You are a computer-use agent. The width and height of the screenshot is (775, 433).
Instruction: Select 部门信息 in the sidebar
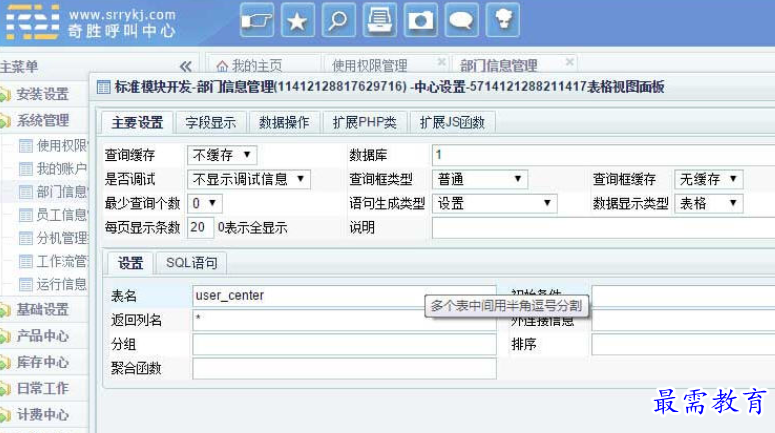pyautogui.click(x=52, y=192)
